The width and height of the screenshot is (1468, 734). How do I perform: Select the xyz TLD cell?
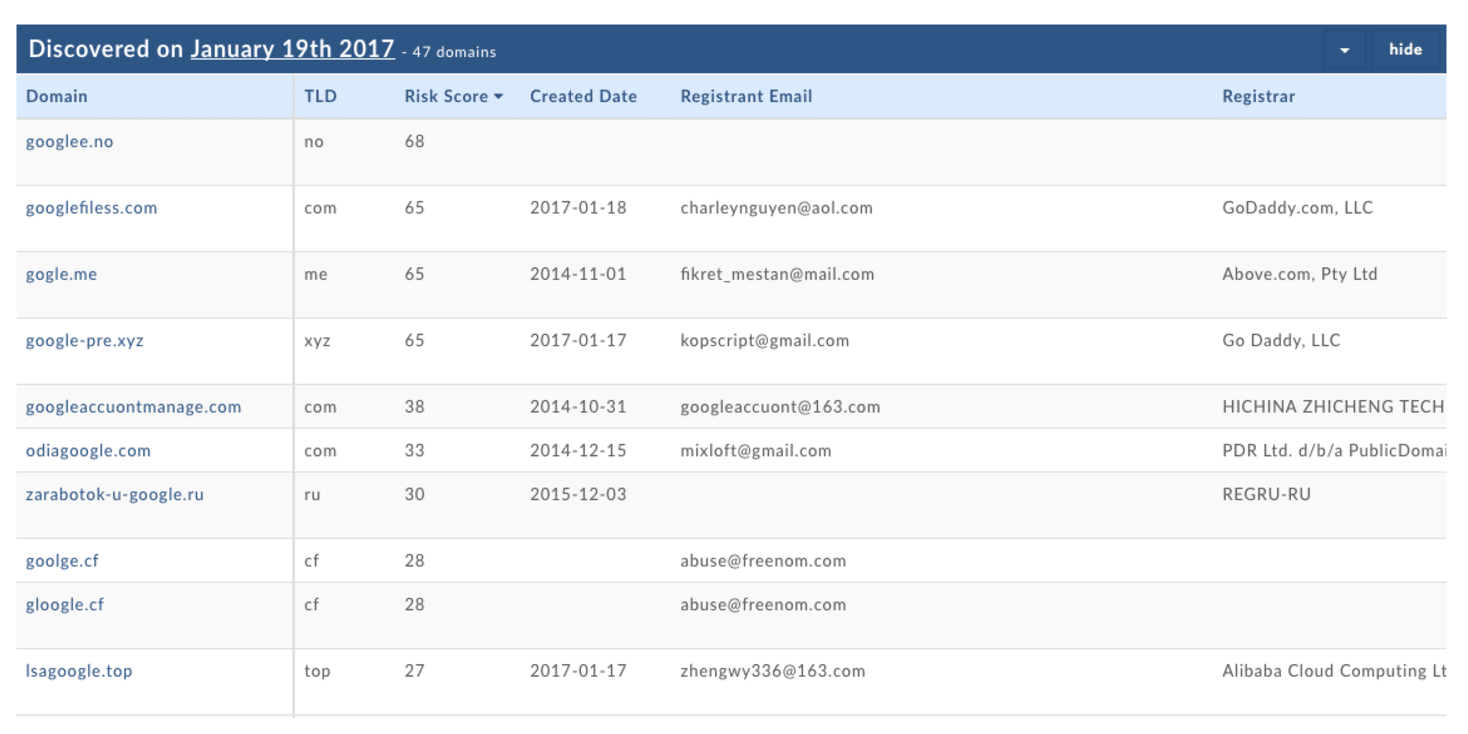click(x=317, y=341)
